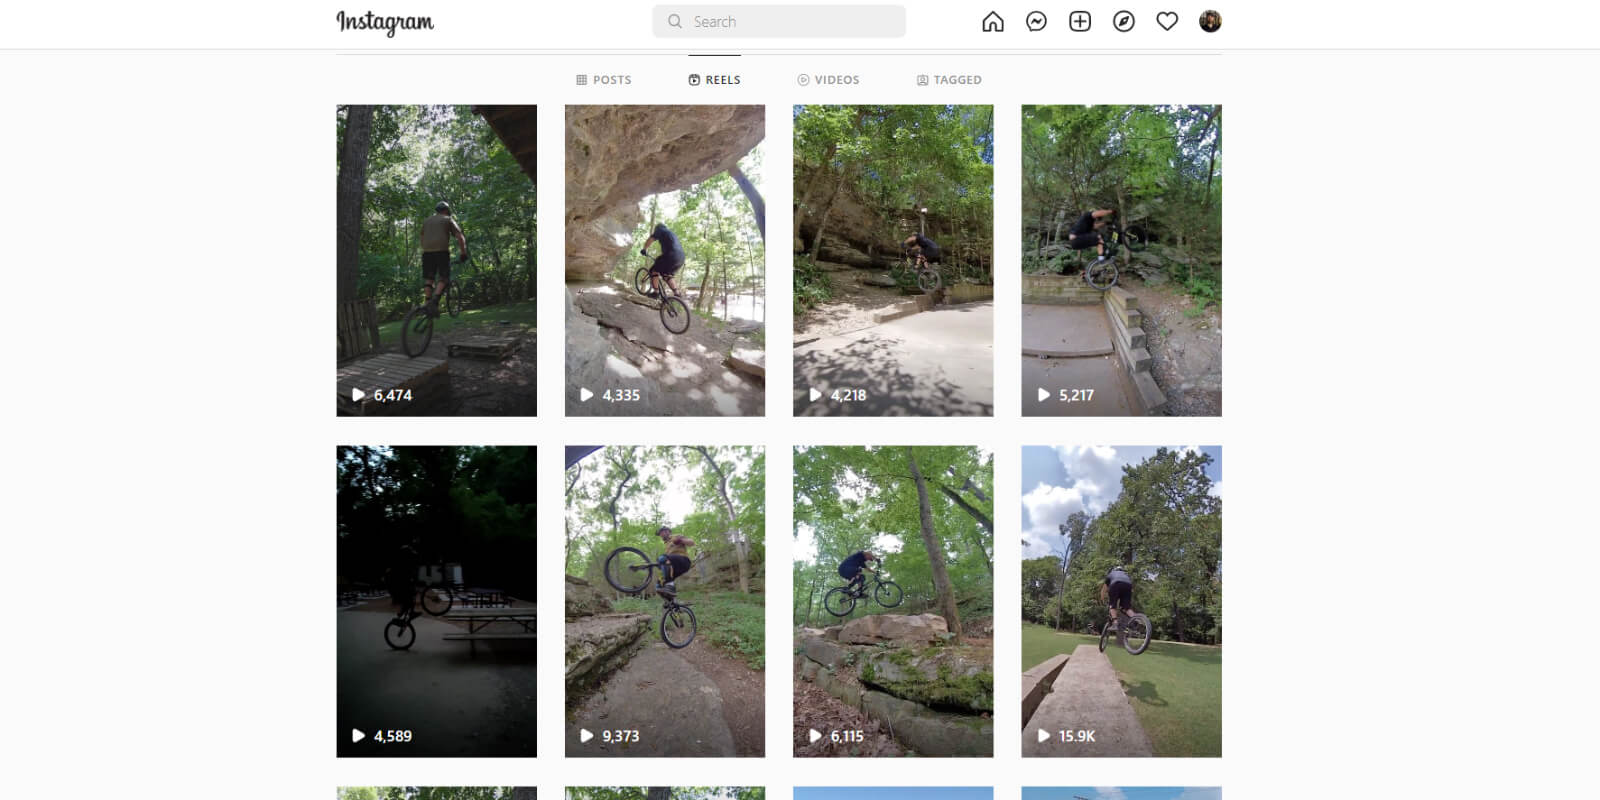Image resolution: width=1600 pixels, height=800 pixels.
Task: Go to the Instagram home feed icon
Action: tap(992, 22)
